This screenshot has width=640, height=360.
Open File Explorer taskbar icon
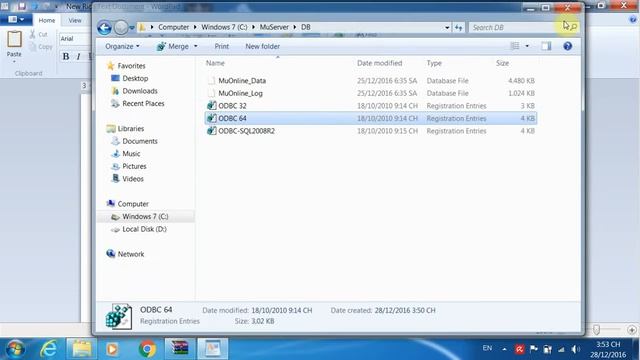82,349
